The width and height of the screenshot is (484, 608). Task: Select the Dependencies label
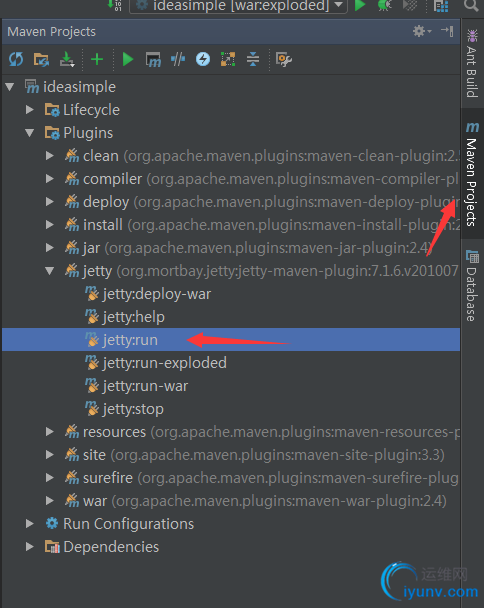[x=111, y=547]
